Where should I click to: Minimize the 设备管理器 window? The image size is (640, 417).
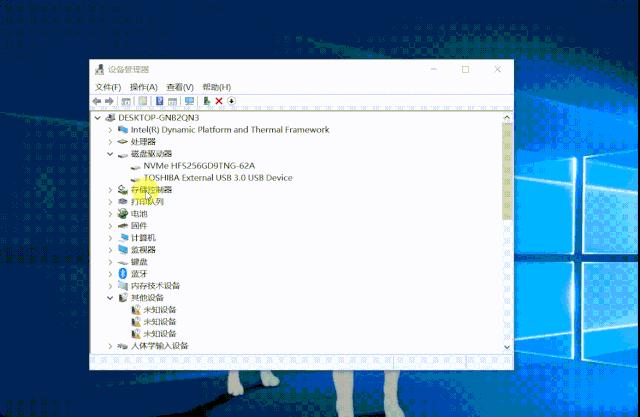pos(434,69)
